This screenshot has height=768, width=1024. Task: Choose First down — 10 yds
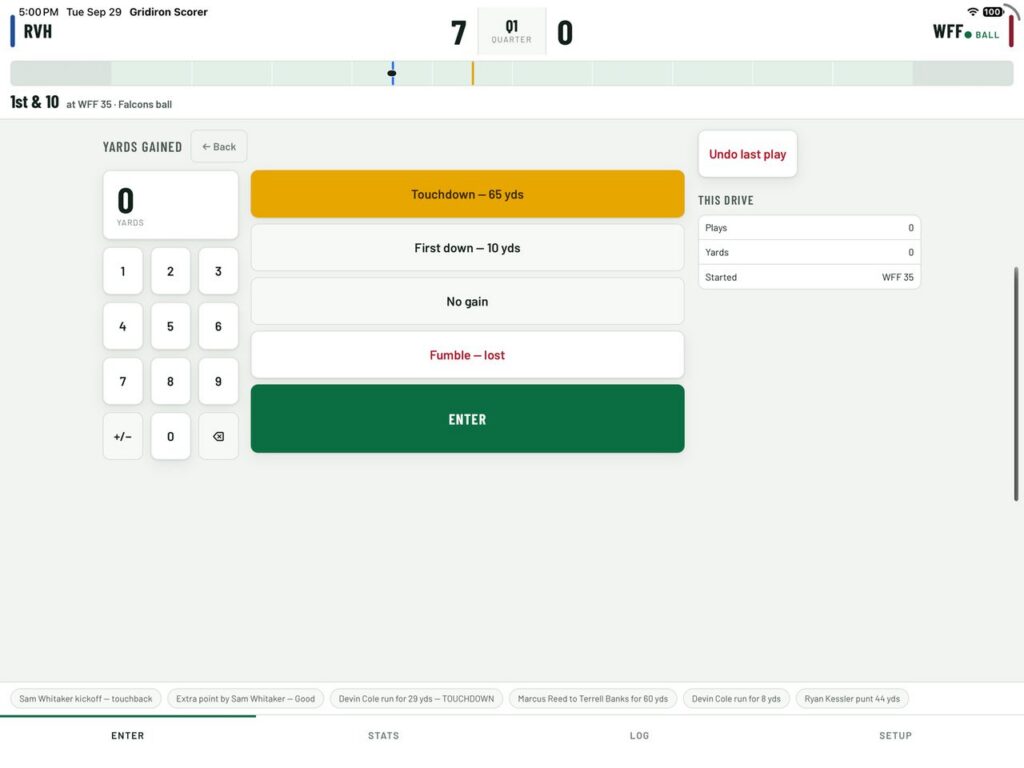click(x=468, y=248)
